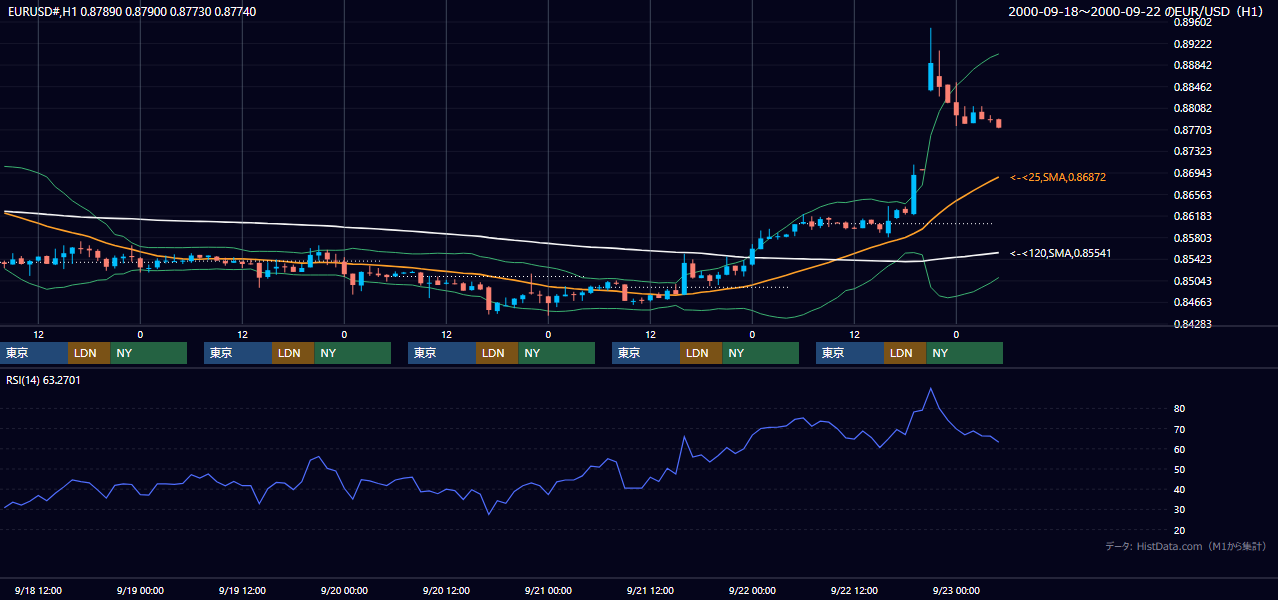
Task: Click price axis value 0.85043
Action: (x=1192, y=281)
